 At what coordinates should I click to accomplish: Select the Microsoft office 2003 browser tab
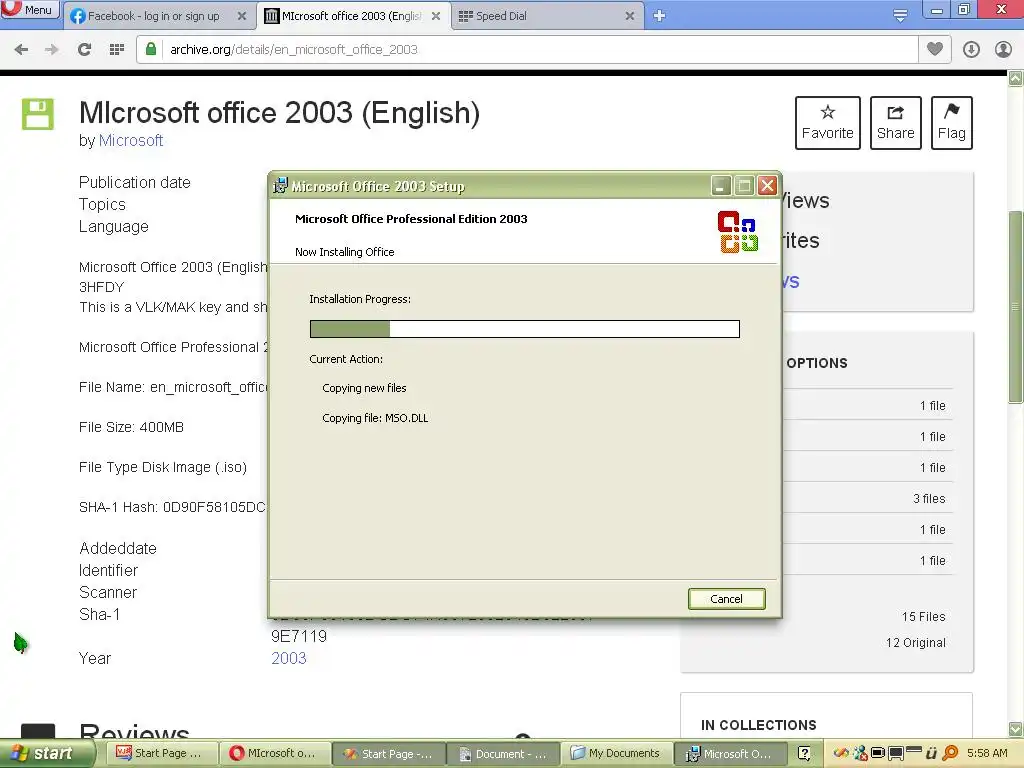pos(351,16)
